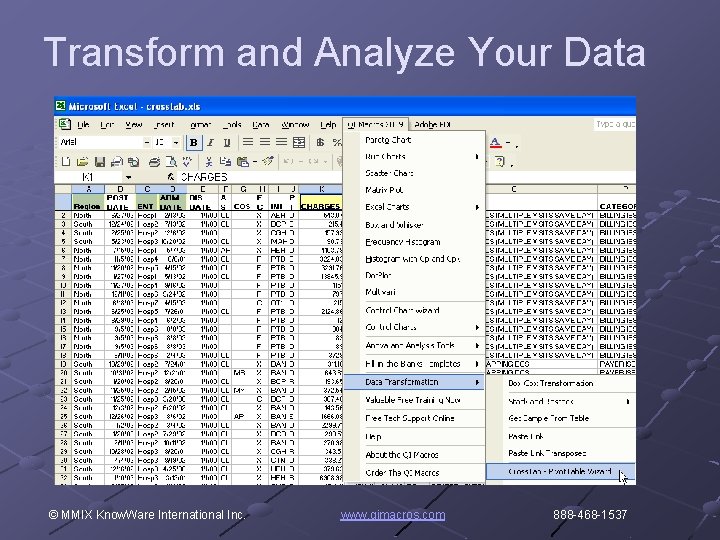Open the Insert menu

[x=164, y=124]
